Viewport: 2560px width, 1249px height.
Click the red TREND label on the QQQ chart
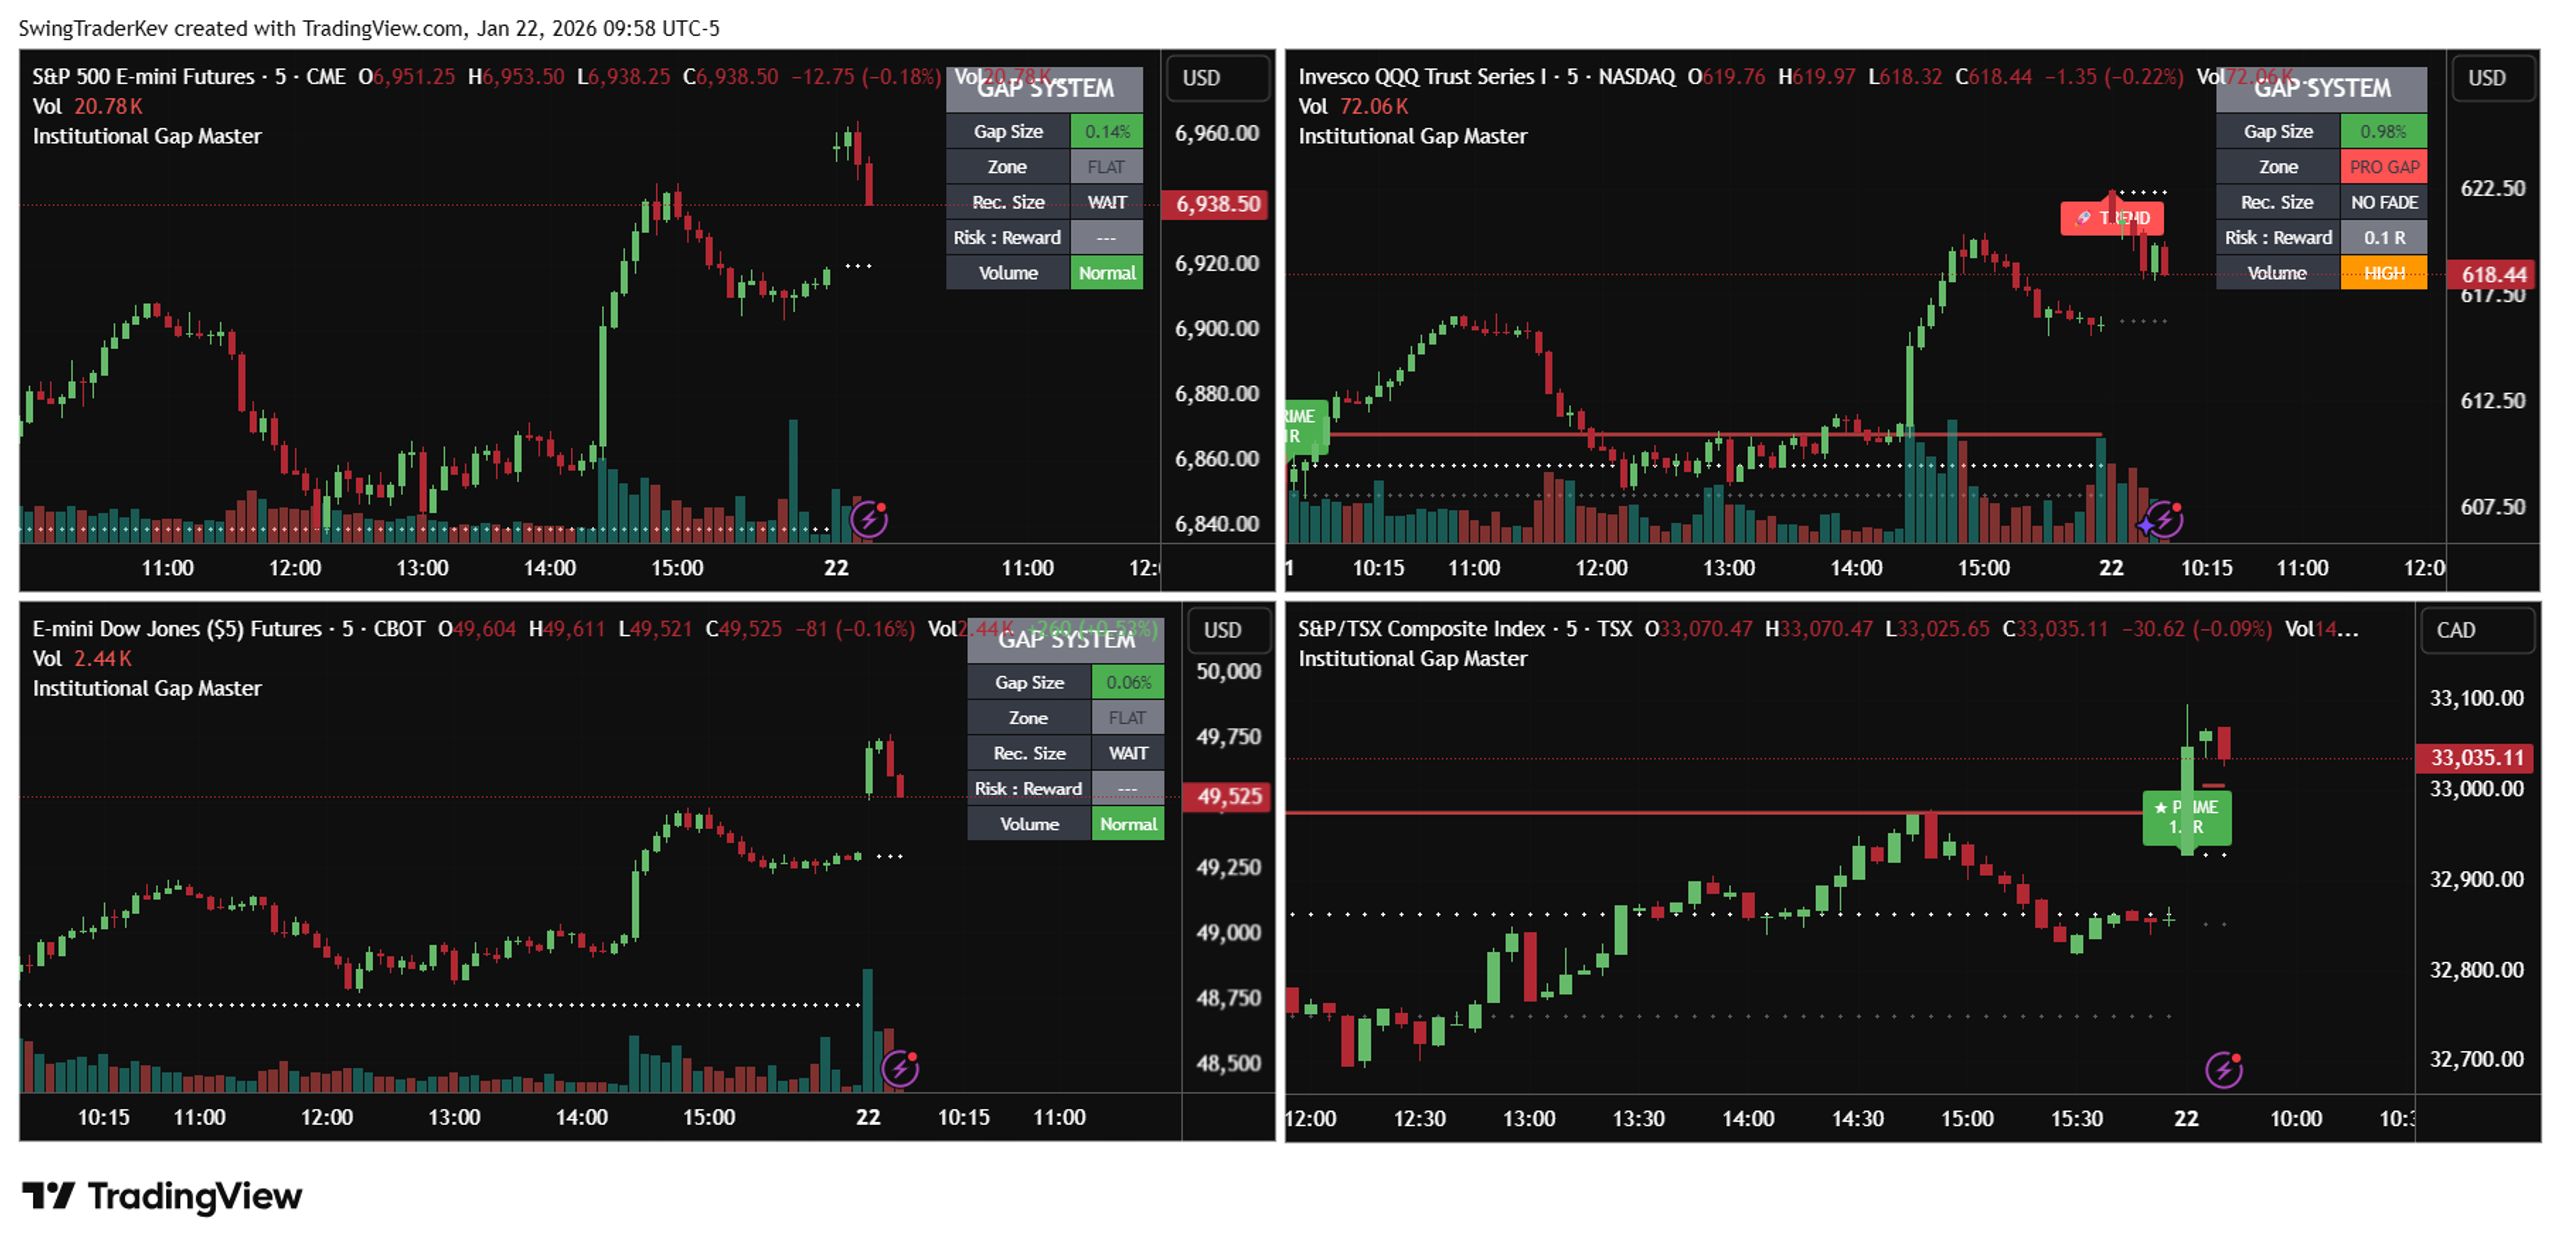[2112, 217]
